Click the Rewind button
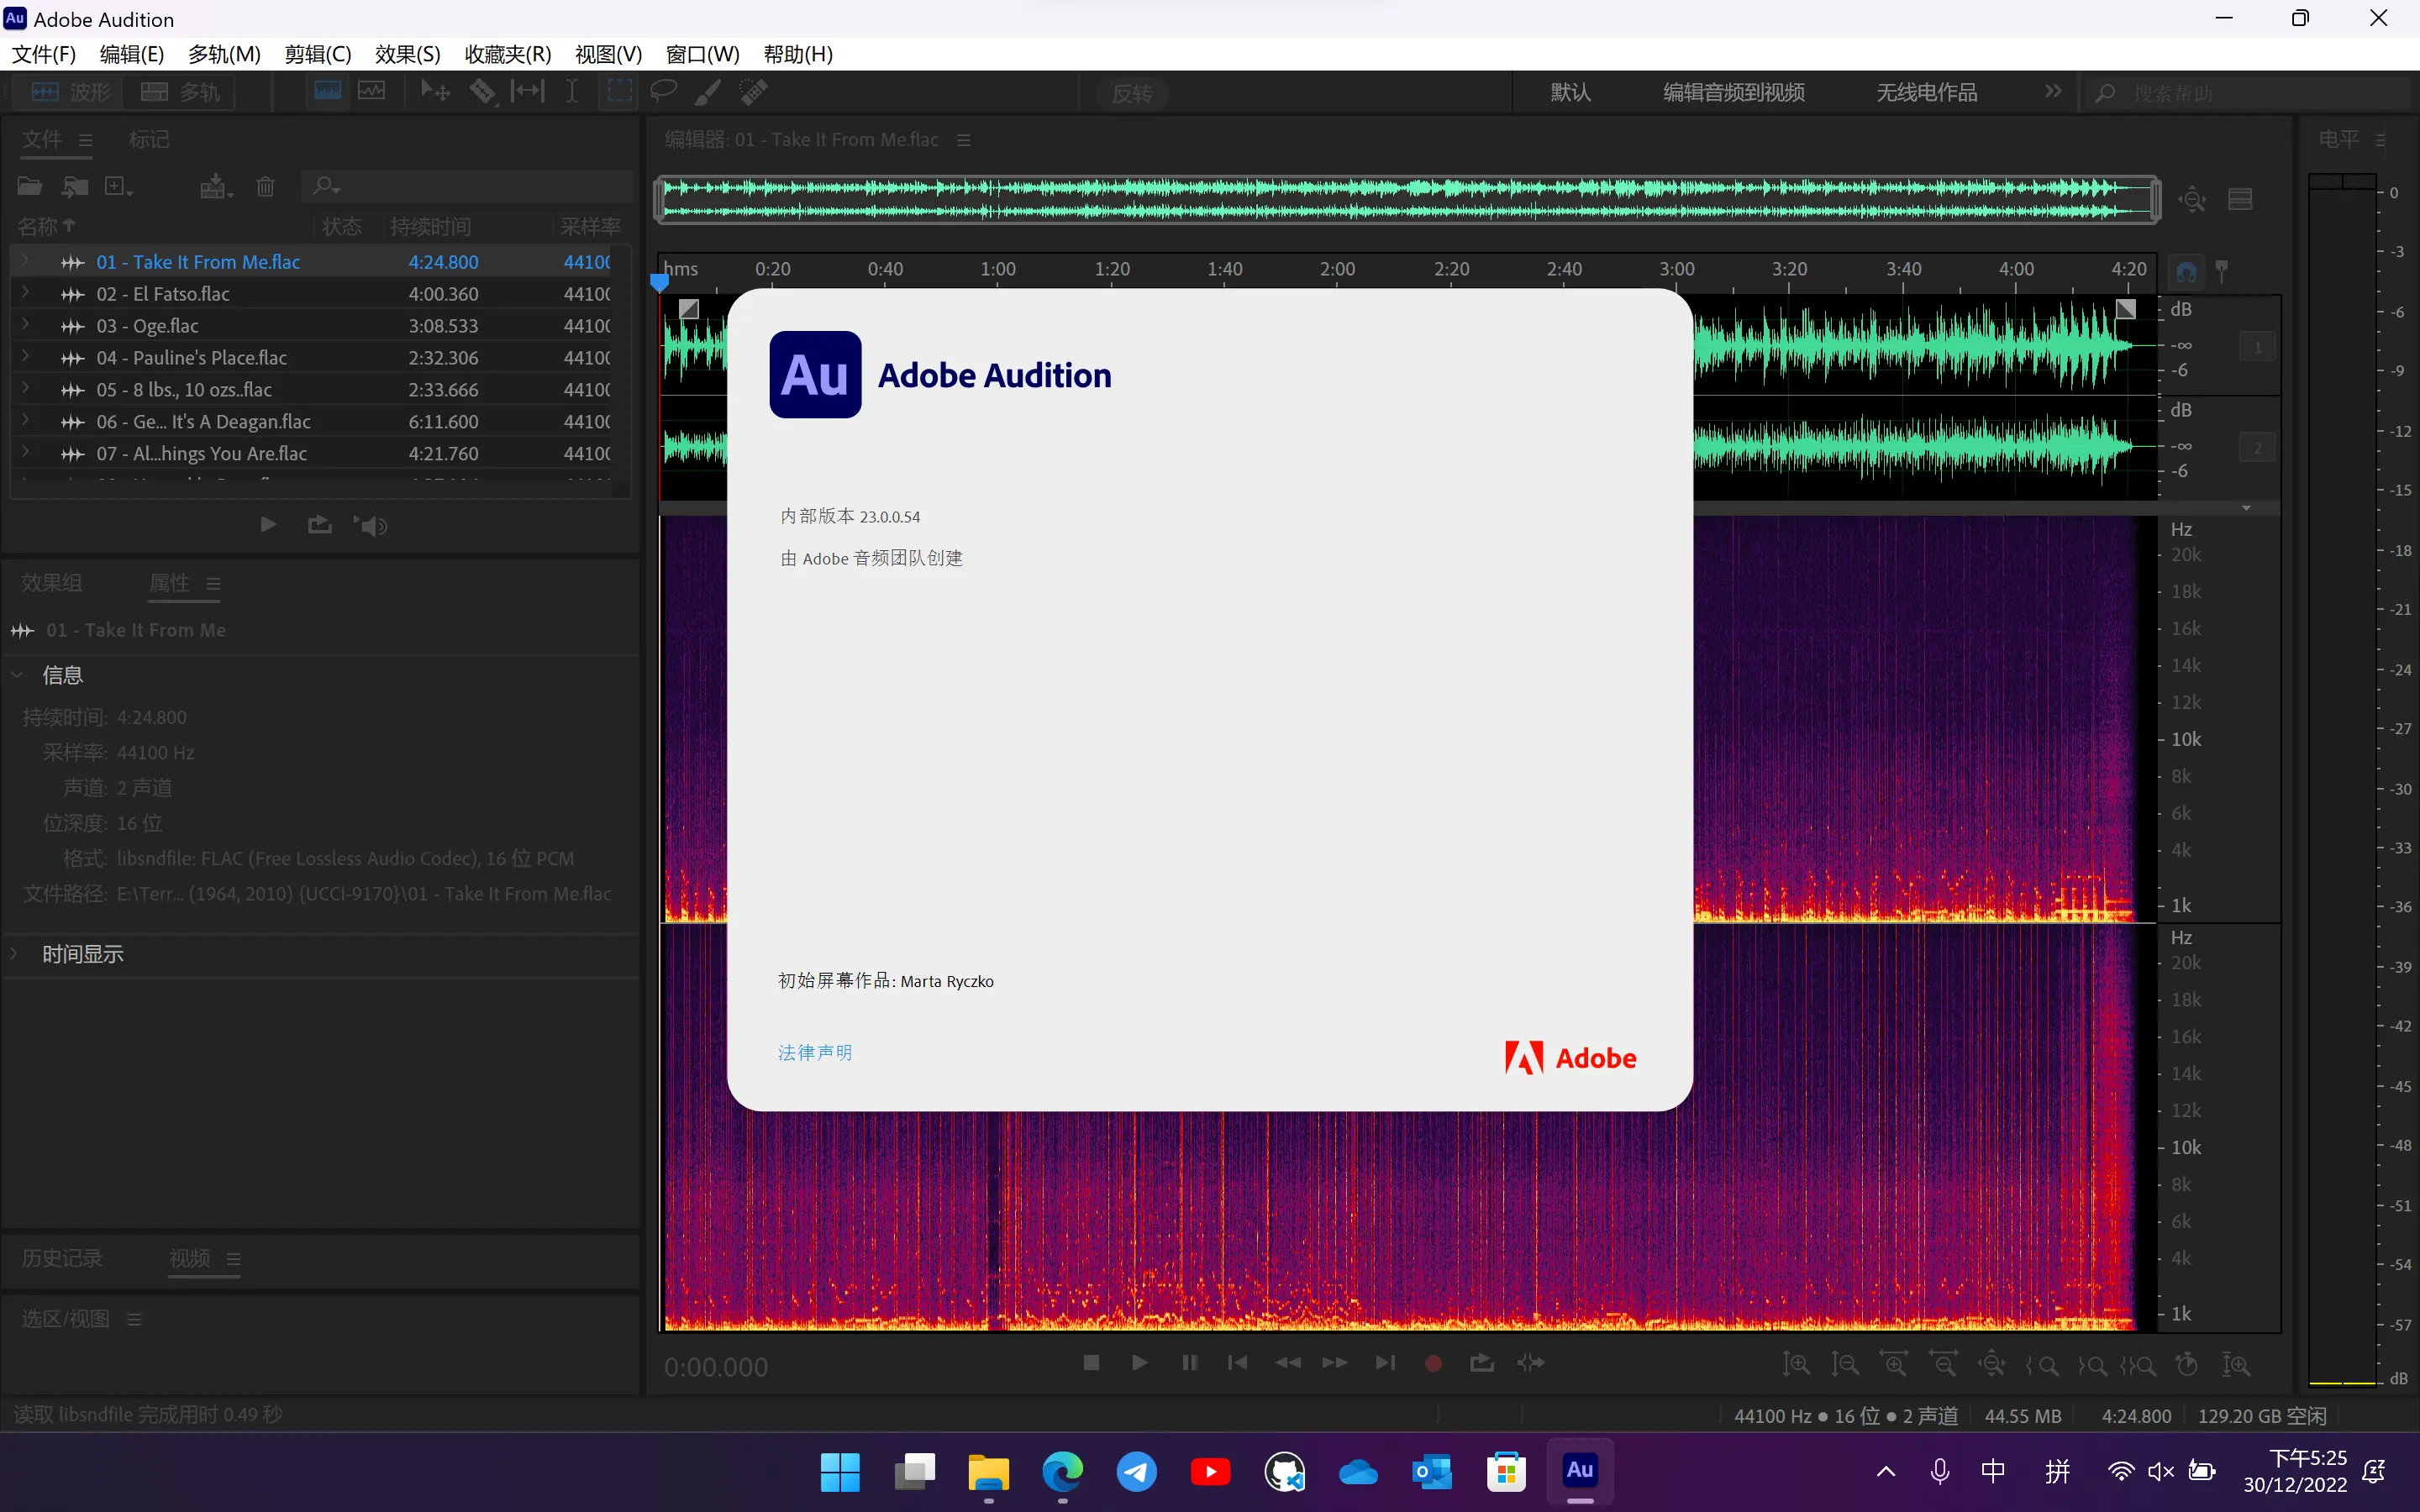 1287,1362
